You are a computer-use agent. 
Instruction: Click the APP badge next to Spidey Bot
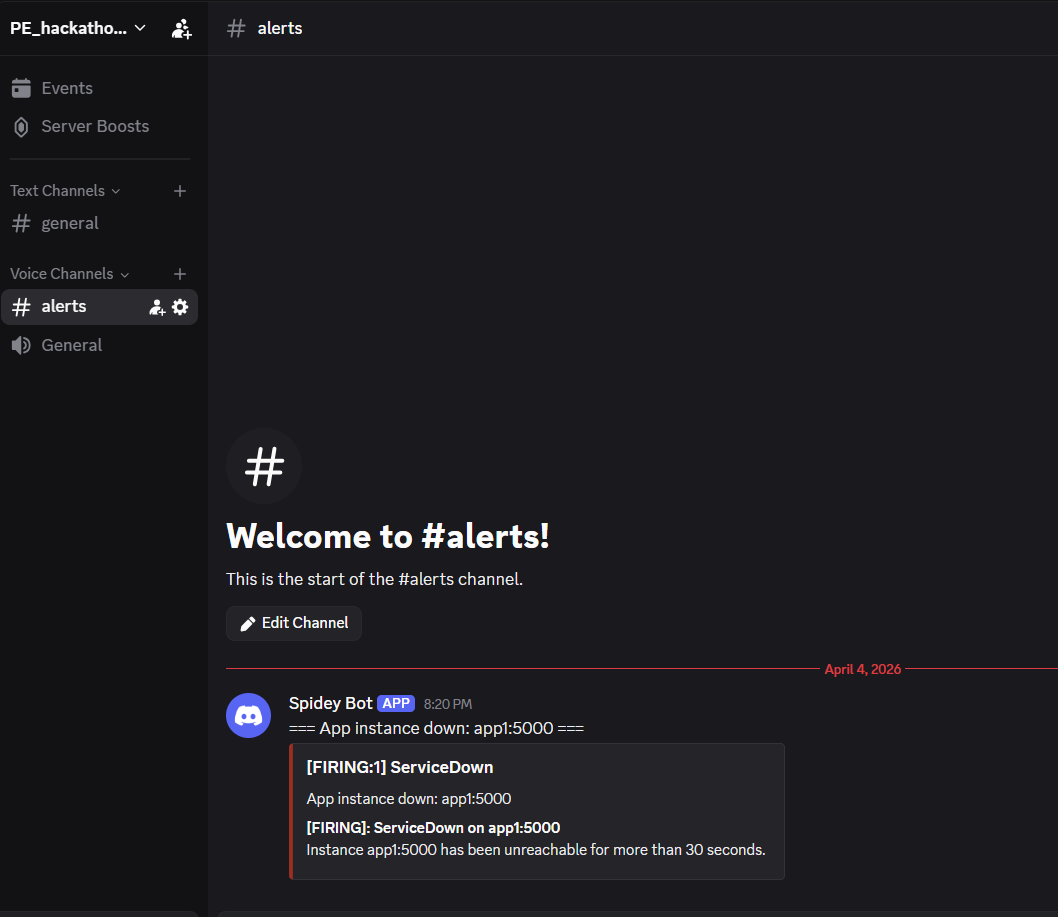(396, 704)
